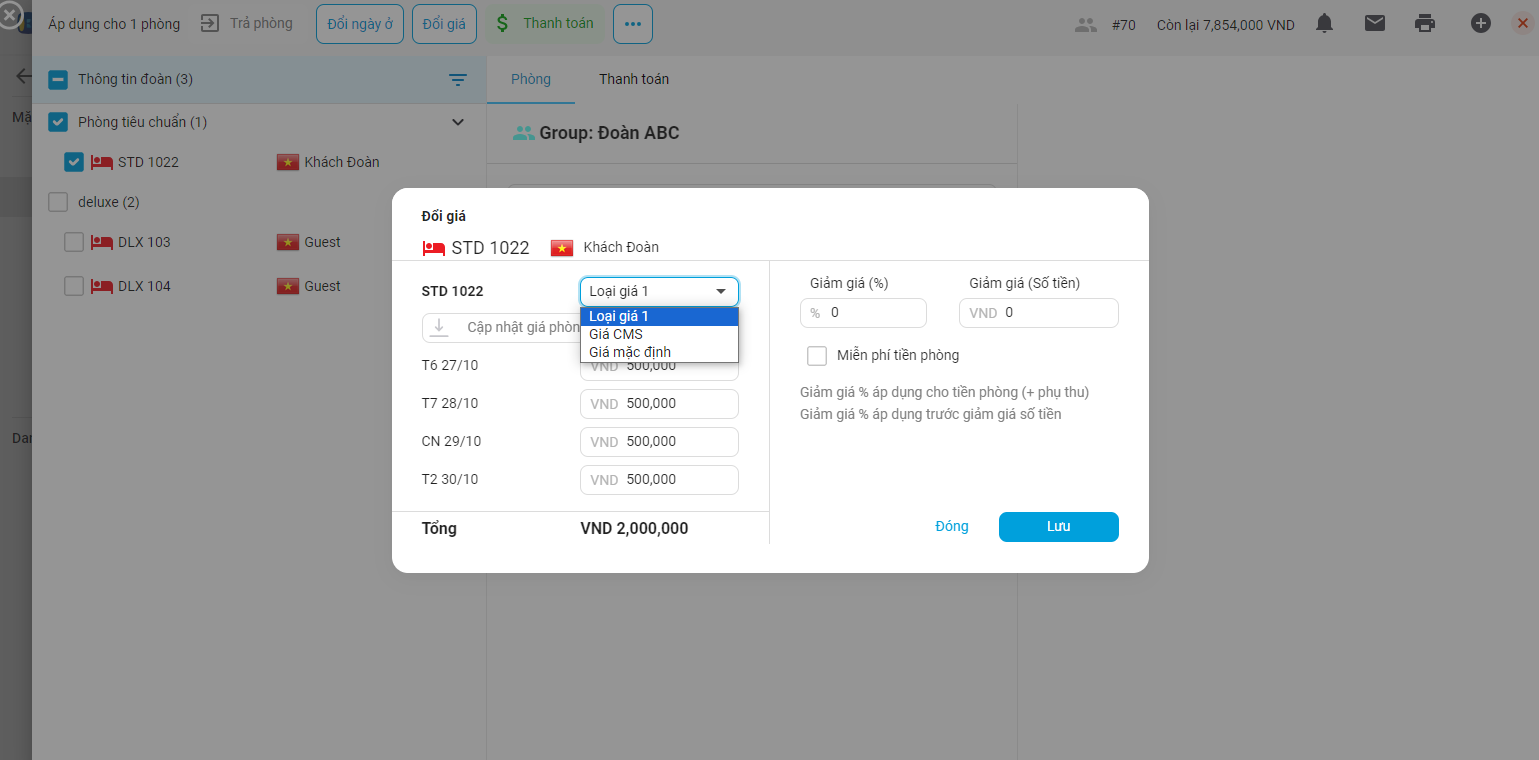The width and height of the screenshot is (1539, 760).
Task: Click the printer icon
Action: tap(1426, 23)
